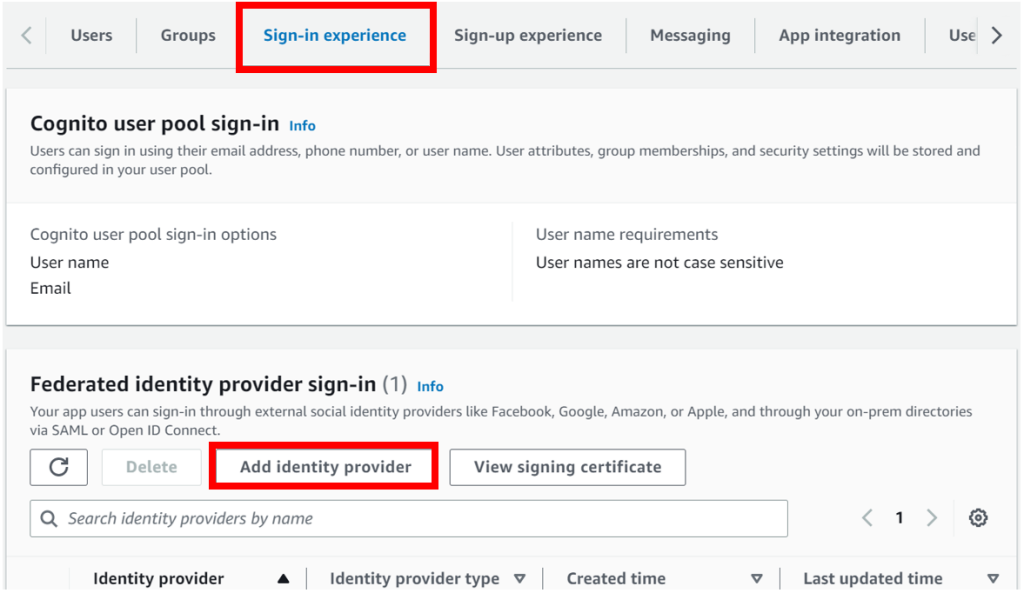This screenshot has height=593, width=1024.
Task: Open the Cognito user pool sign-in Info link
Action: [x=302, y=125]
